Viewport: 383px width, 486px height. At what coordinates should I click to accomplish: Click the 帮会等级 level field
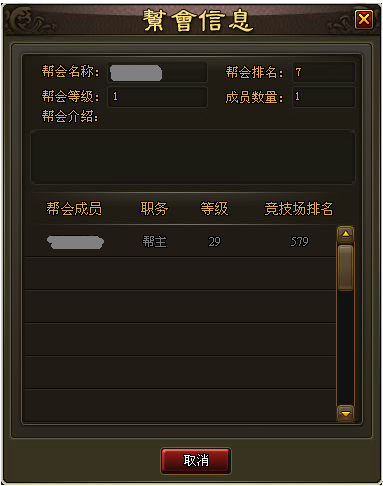coord(158,97)
